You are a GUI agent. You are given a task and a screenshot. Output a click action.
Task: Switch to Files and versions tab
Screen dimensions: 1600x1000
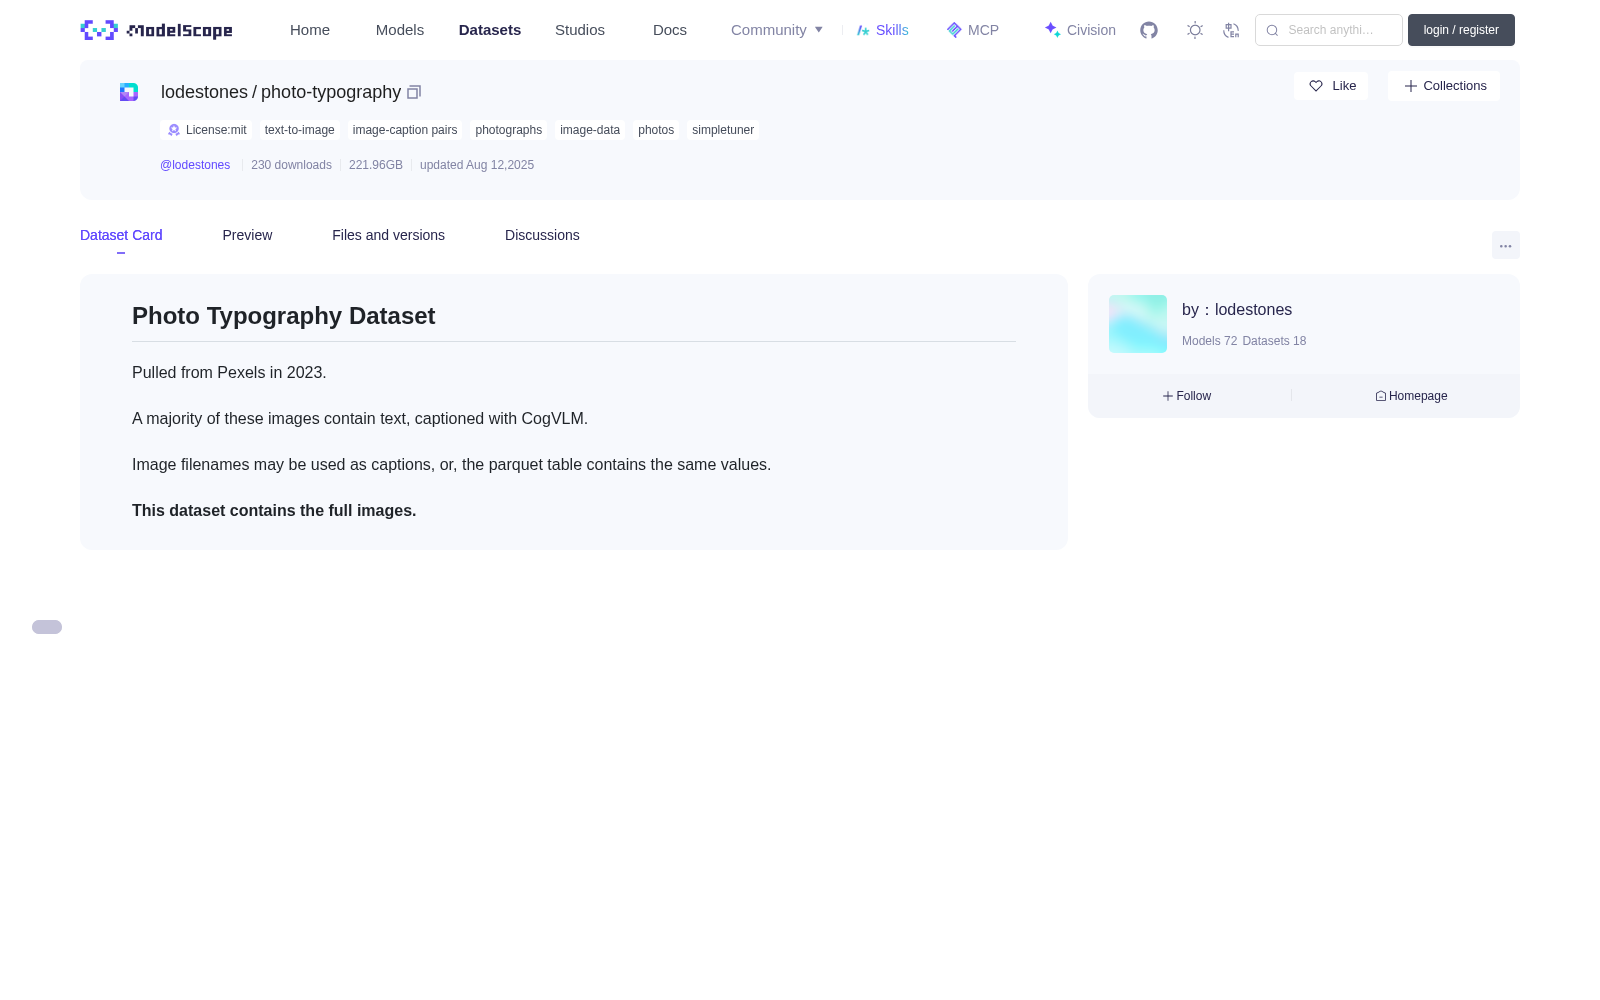tap(388, 235)
